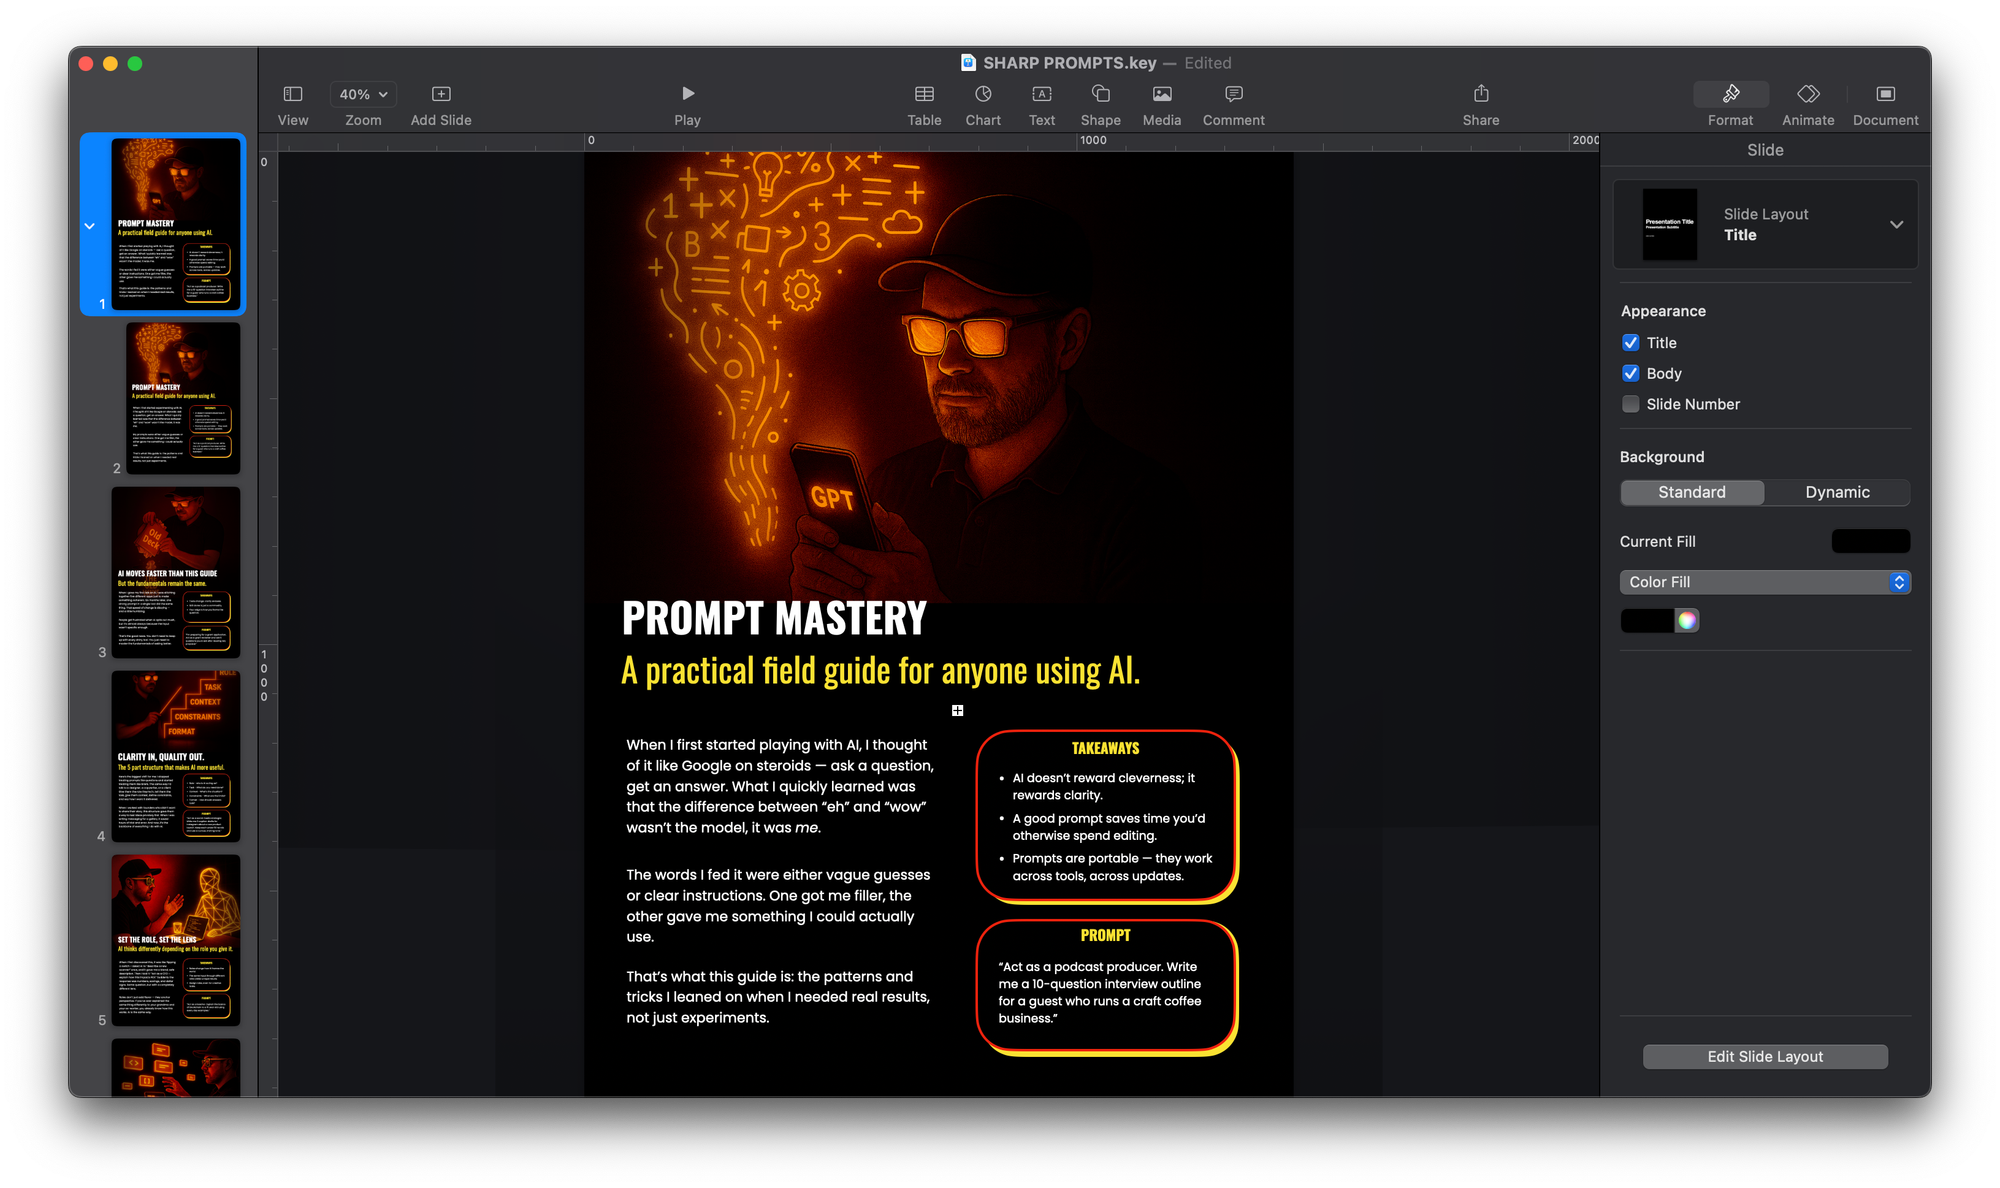This screenshot has height=1188, width=2000.
Task: Open the Media insert menu
Action: pyautogui.click(x=1161, y=94)
